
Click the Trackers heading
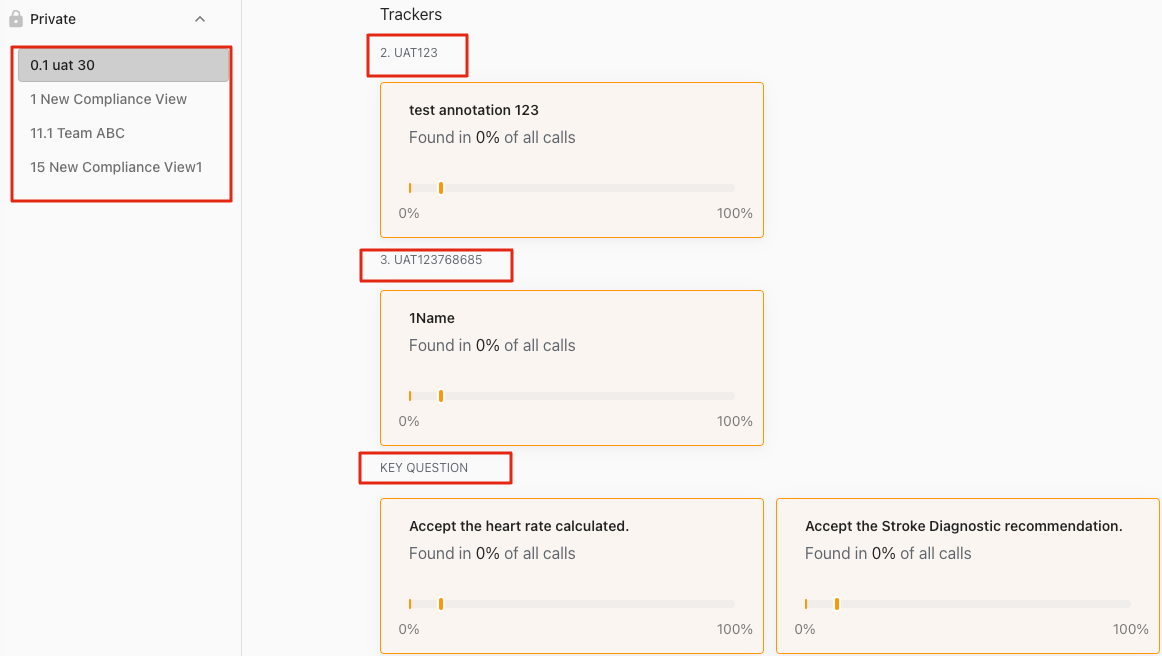click(x=411, y=14)
